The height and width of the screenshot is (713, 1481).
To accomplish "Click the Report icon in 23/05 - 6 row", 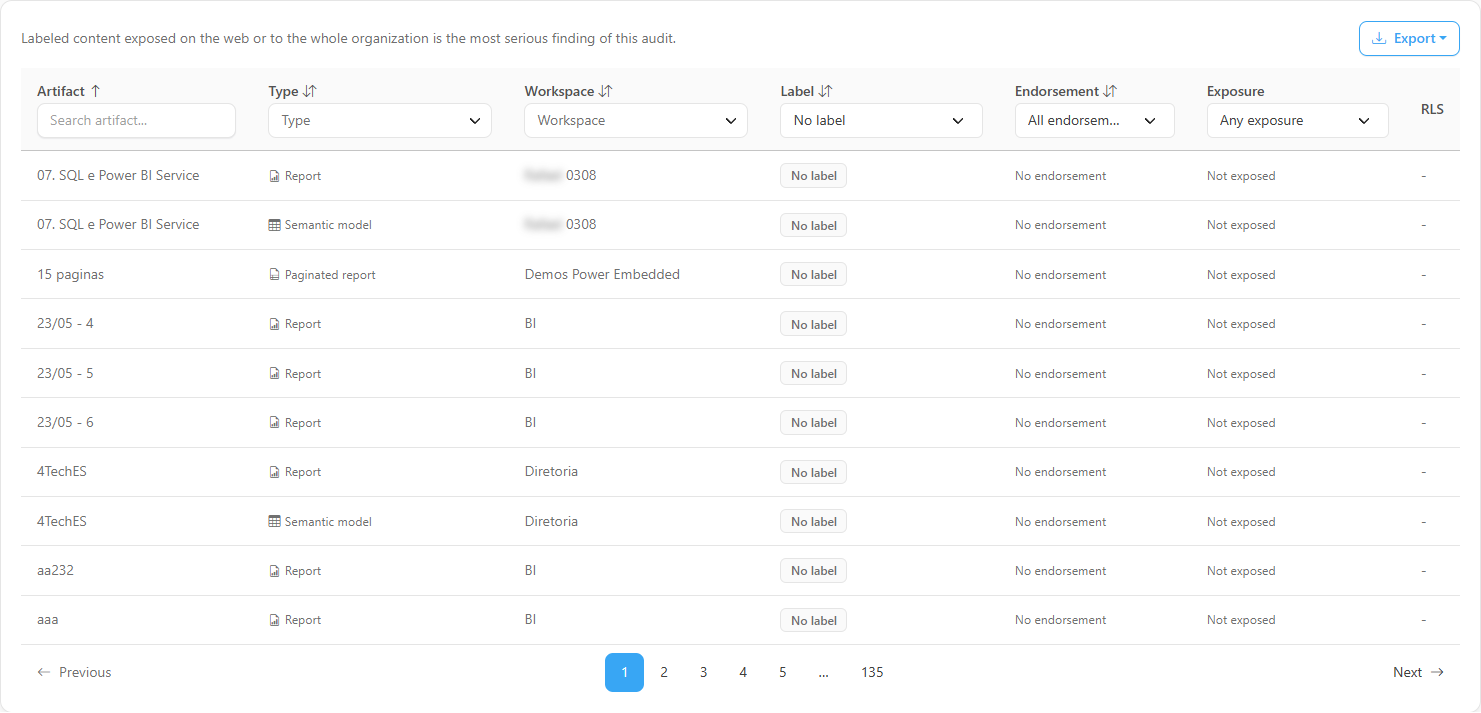I will pos(274,423).
